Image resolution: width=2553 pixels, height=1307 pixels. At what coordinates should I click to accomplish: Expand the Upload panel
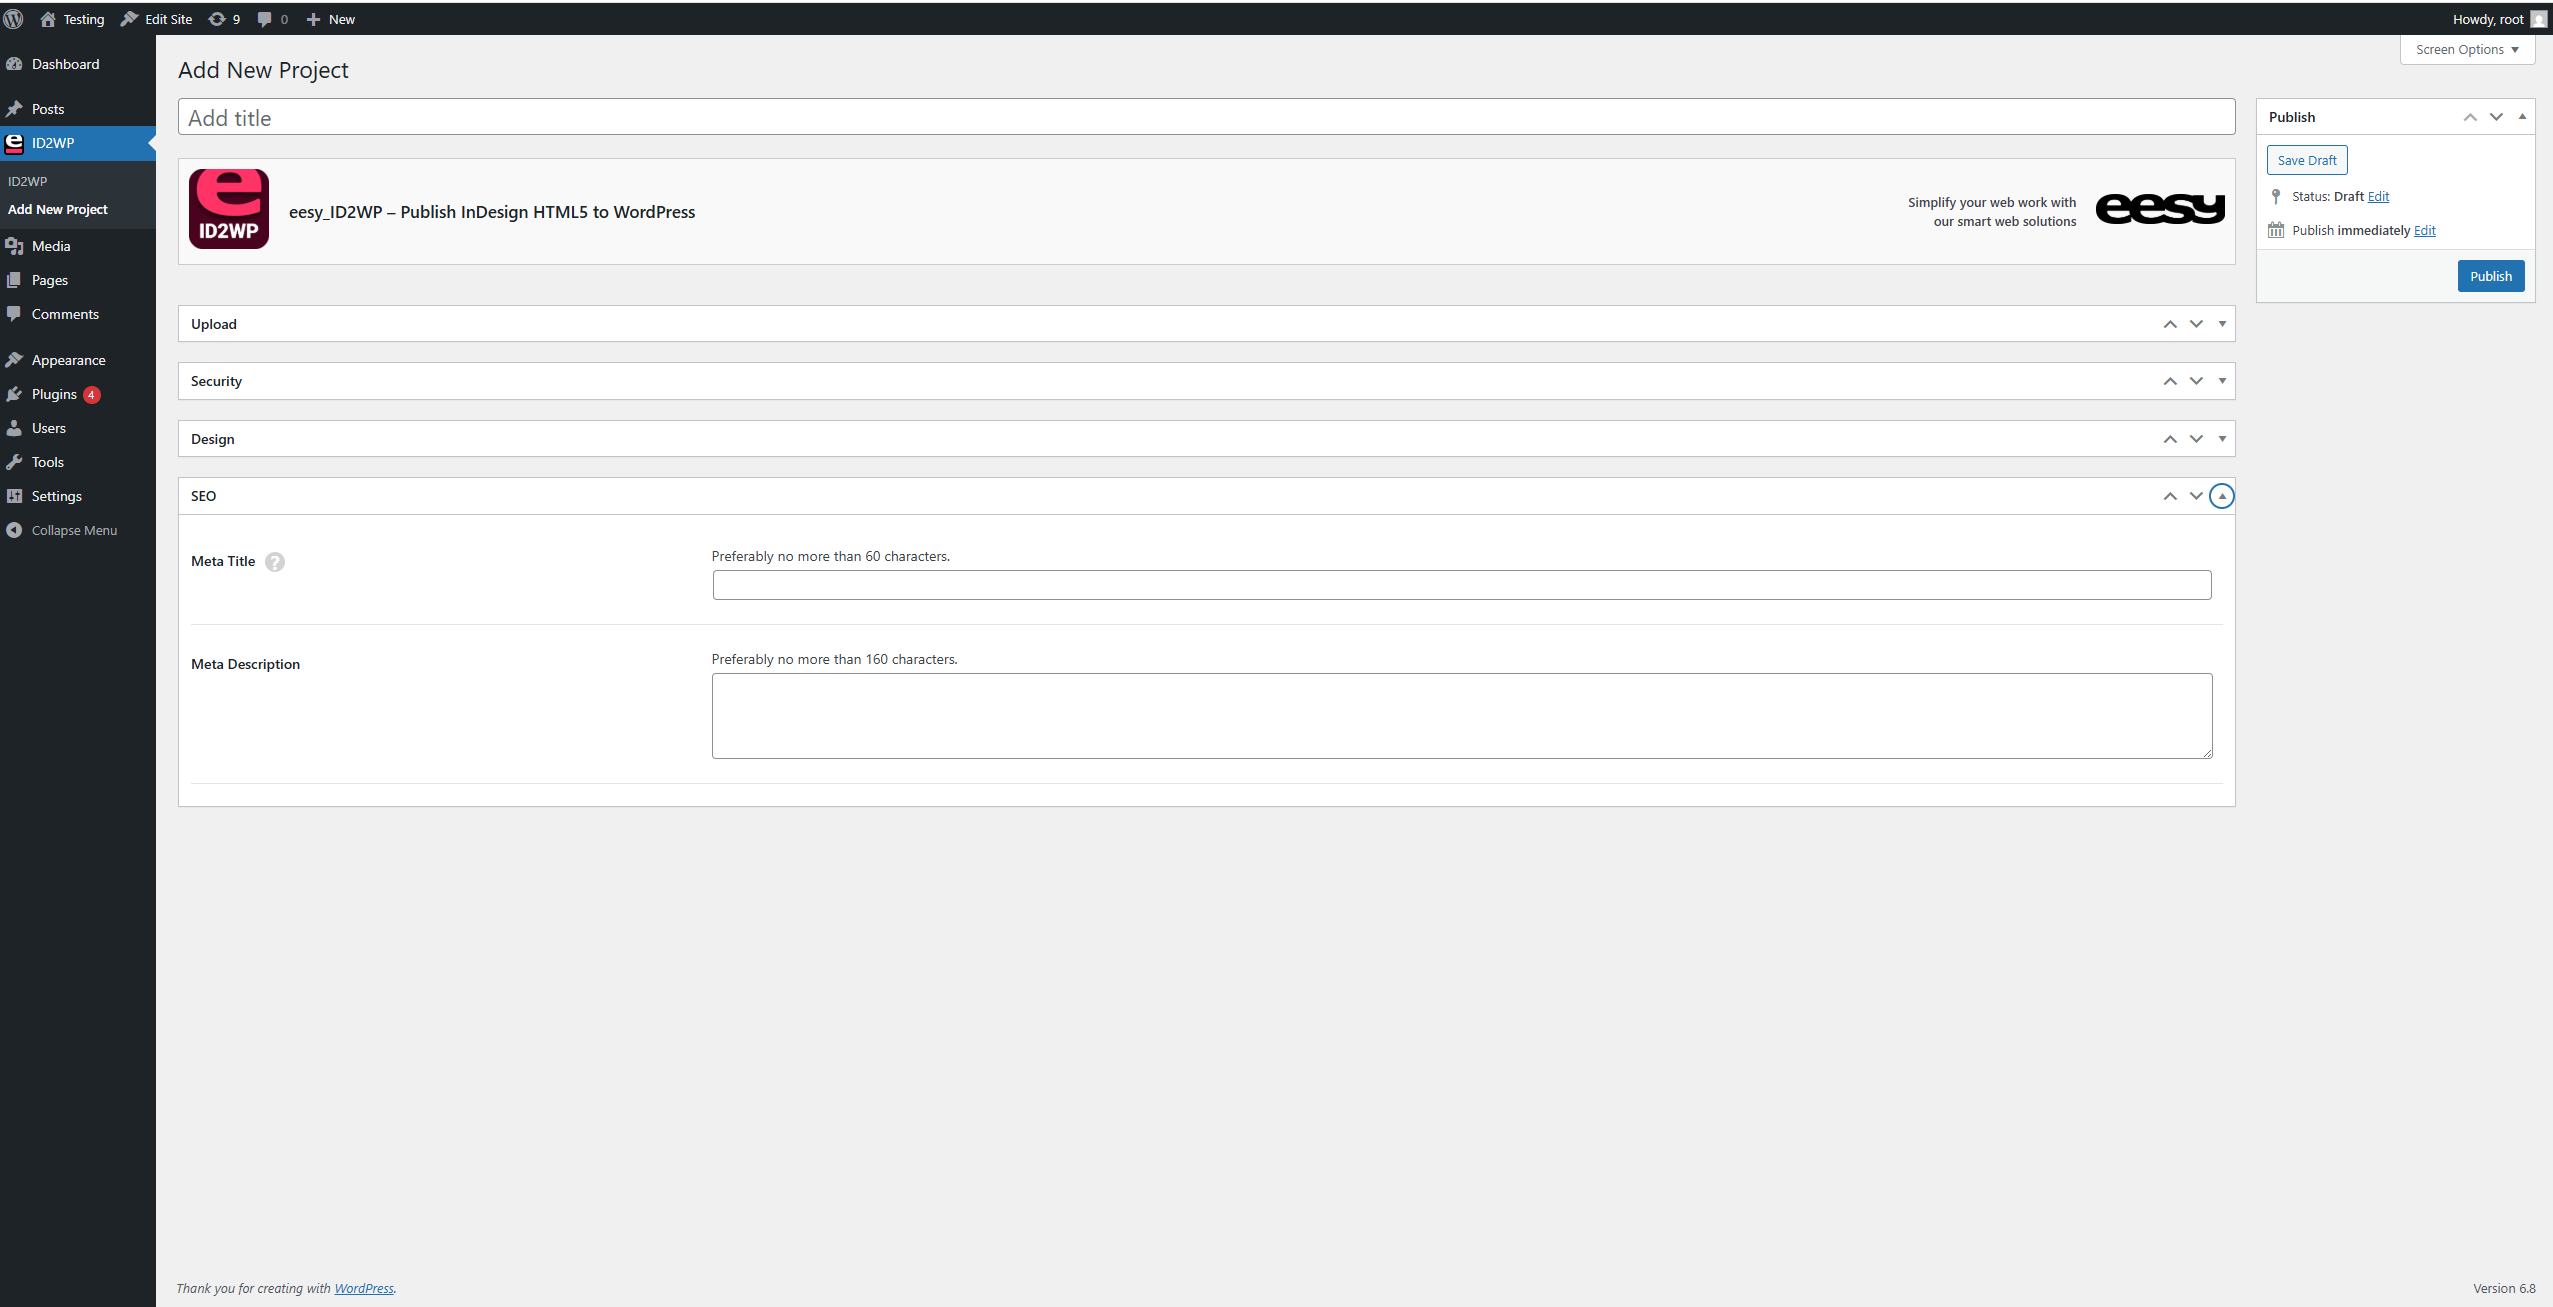[2222, 324]
